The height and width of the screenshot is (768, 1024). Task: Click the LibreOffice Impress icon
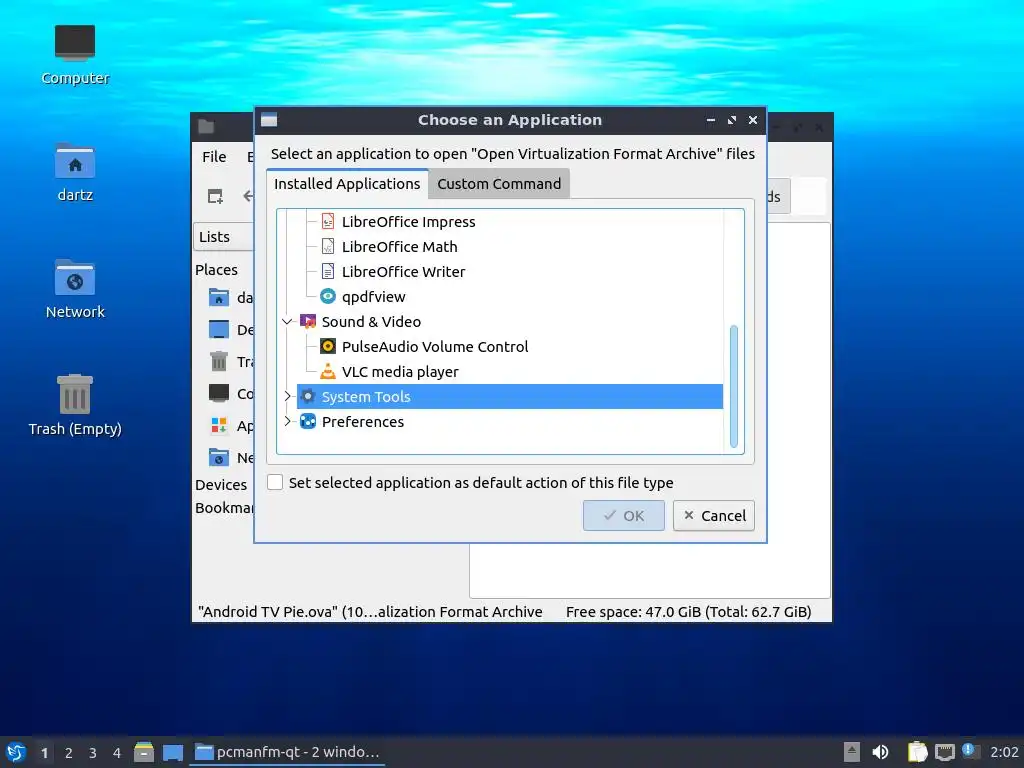point(328,221)
